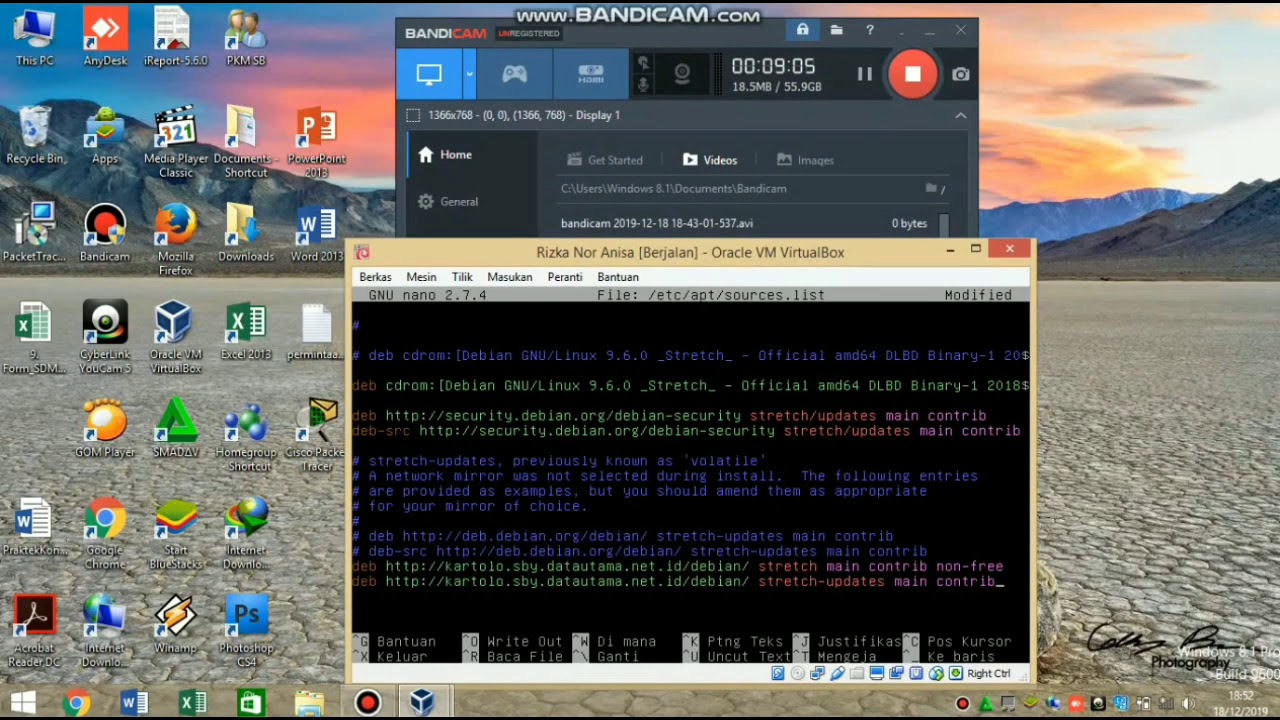Open File Explorer taskbar icon
This screenshot has height=720, width=1280.
[x=309, y=703]
